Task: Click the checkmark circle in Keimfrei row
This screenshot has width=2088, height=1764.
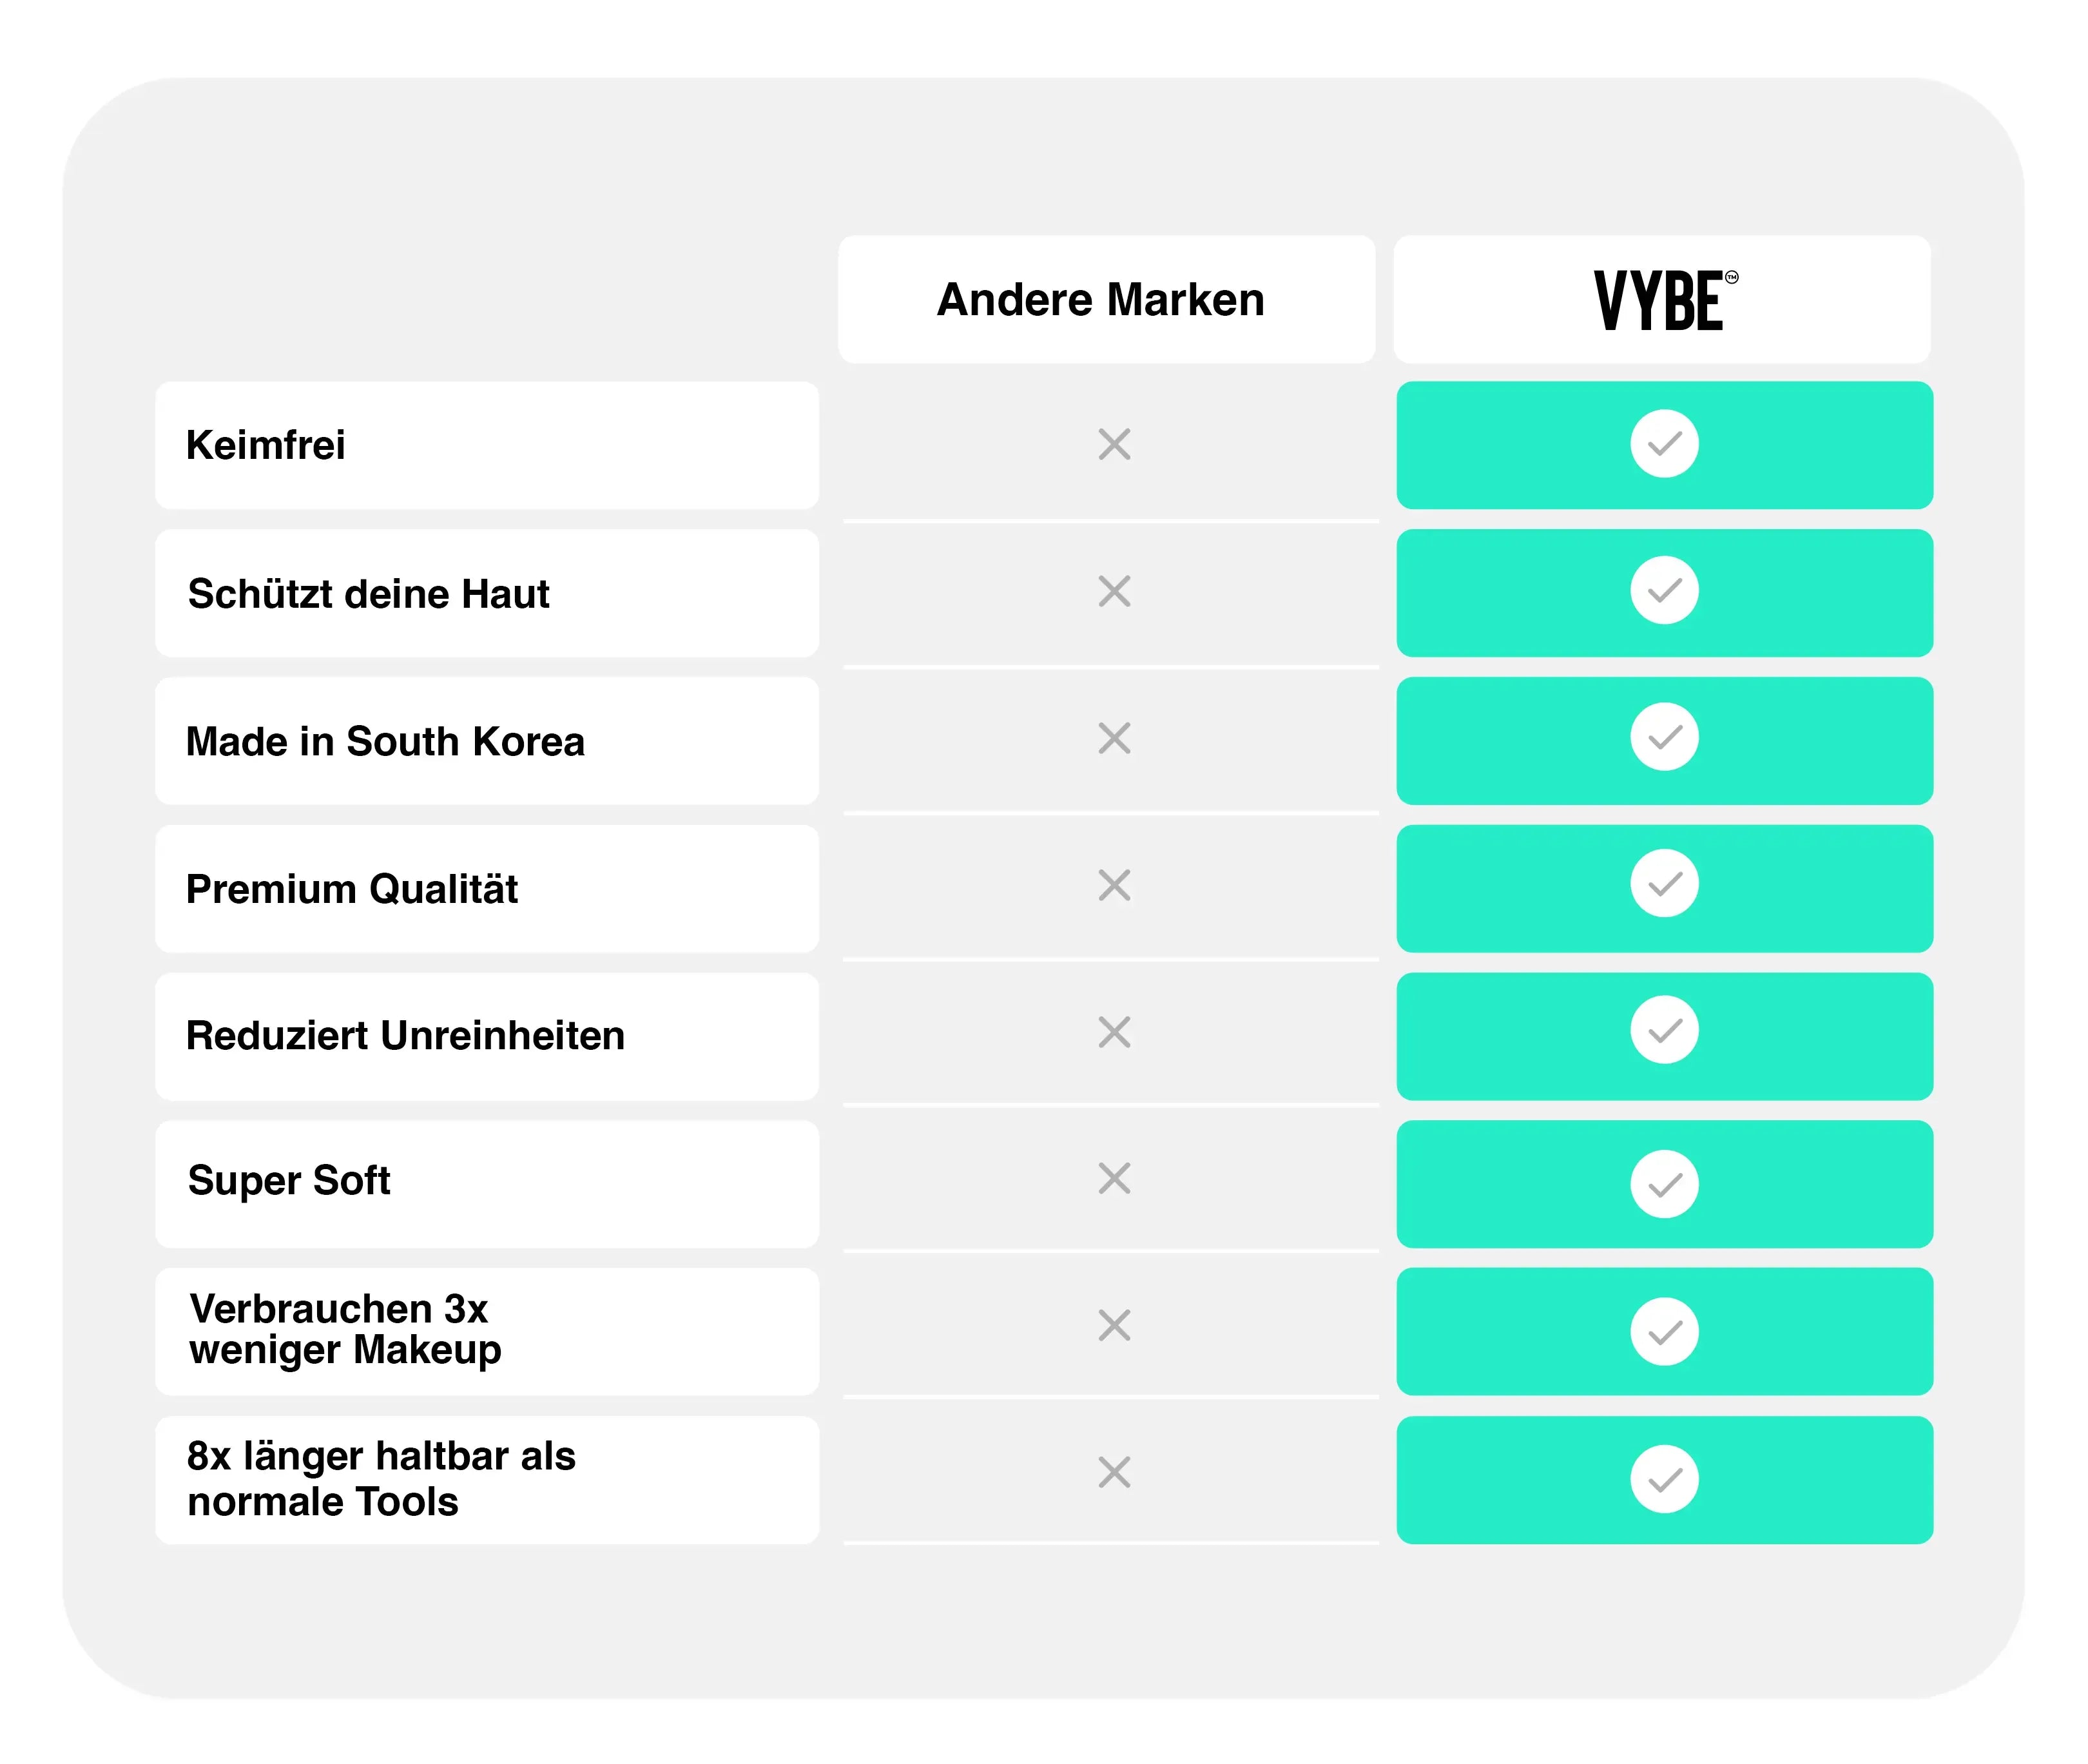Action: 1664,444
